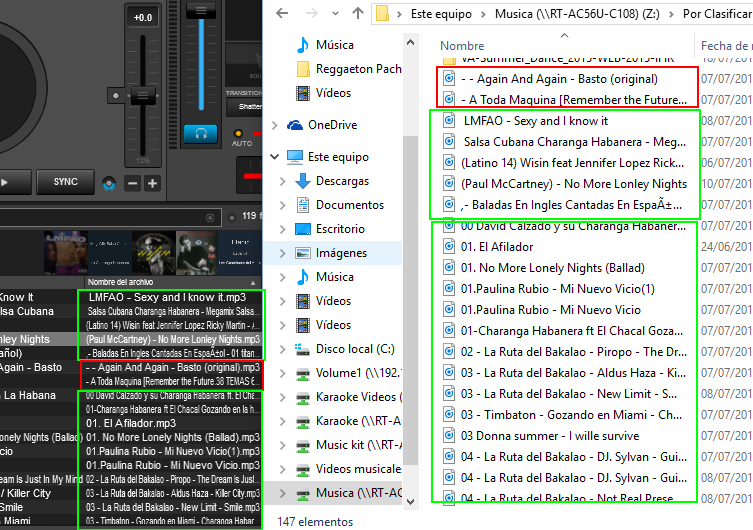Sort files by Nombre column
753x530 pixels.
[x=462, y=46]
